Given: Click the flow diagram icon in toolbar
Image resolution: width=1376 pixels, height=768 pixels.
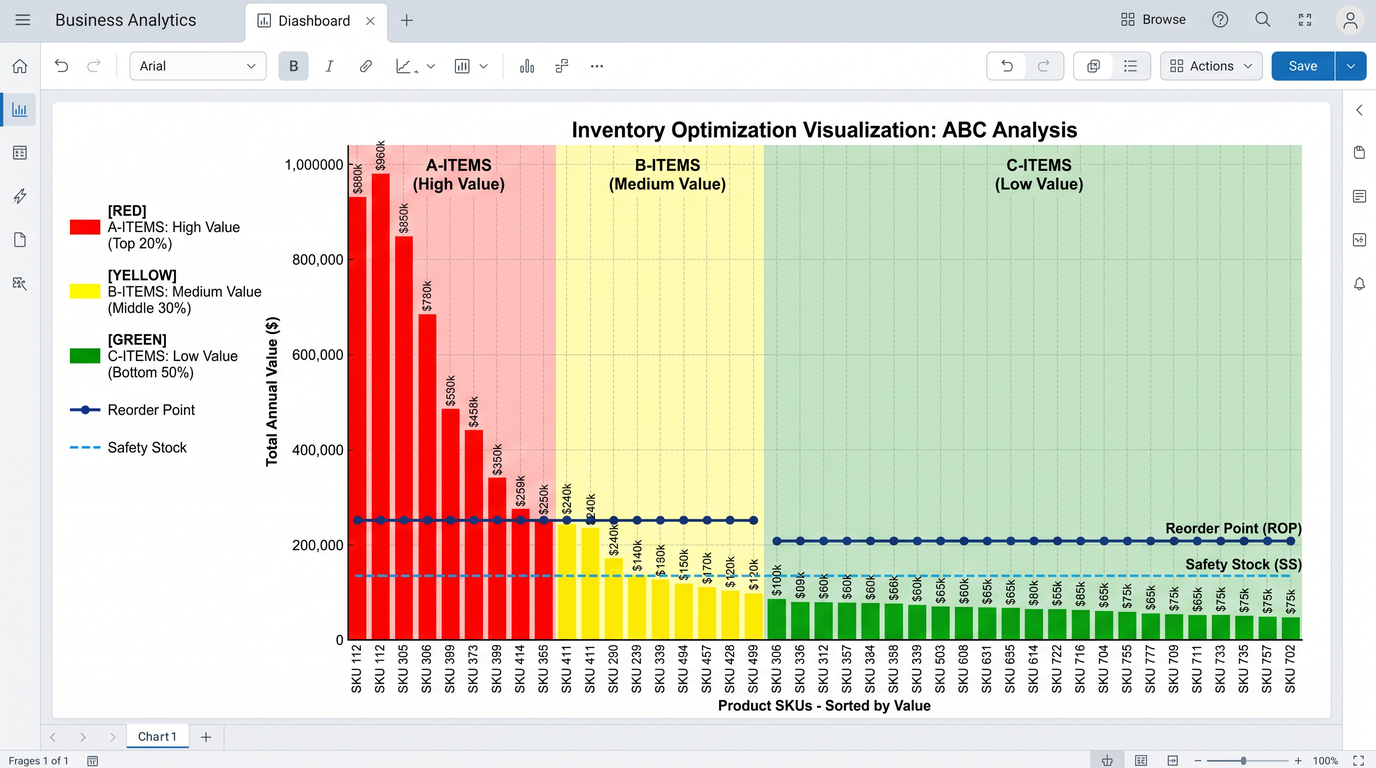Looking at the screenshot, I should click(562, 66).
